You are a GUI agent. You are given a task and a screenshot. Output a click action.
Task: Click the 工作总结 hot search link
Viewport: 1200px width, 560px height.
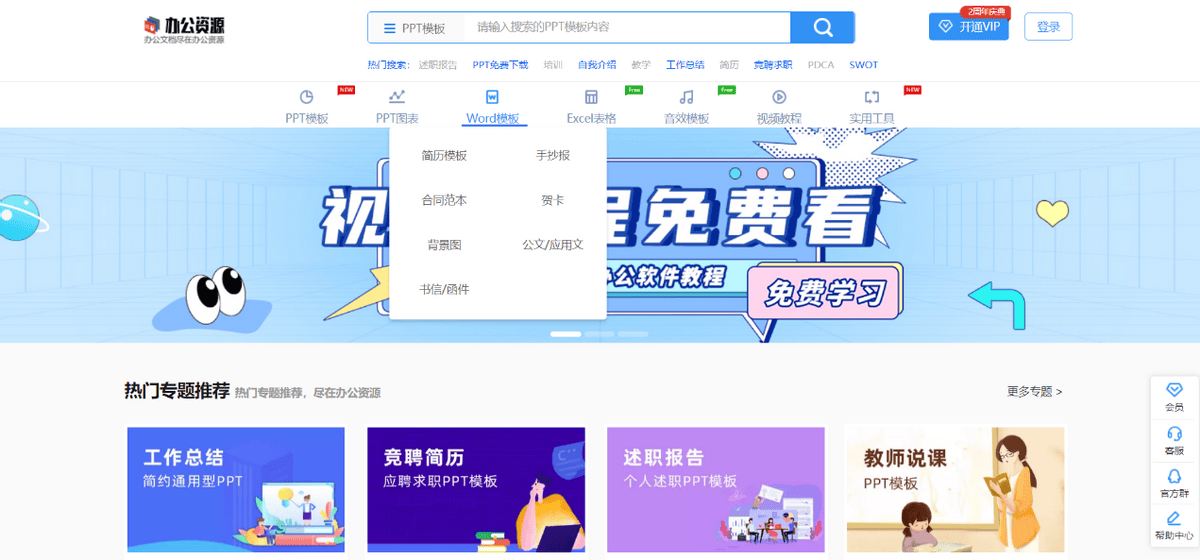[x=685, y=65]
